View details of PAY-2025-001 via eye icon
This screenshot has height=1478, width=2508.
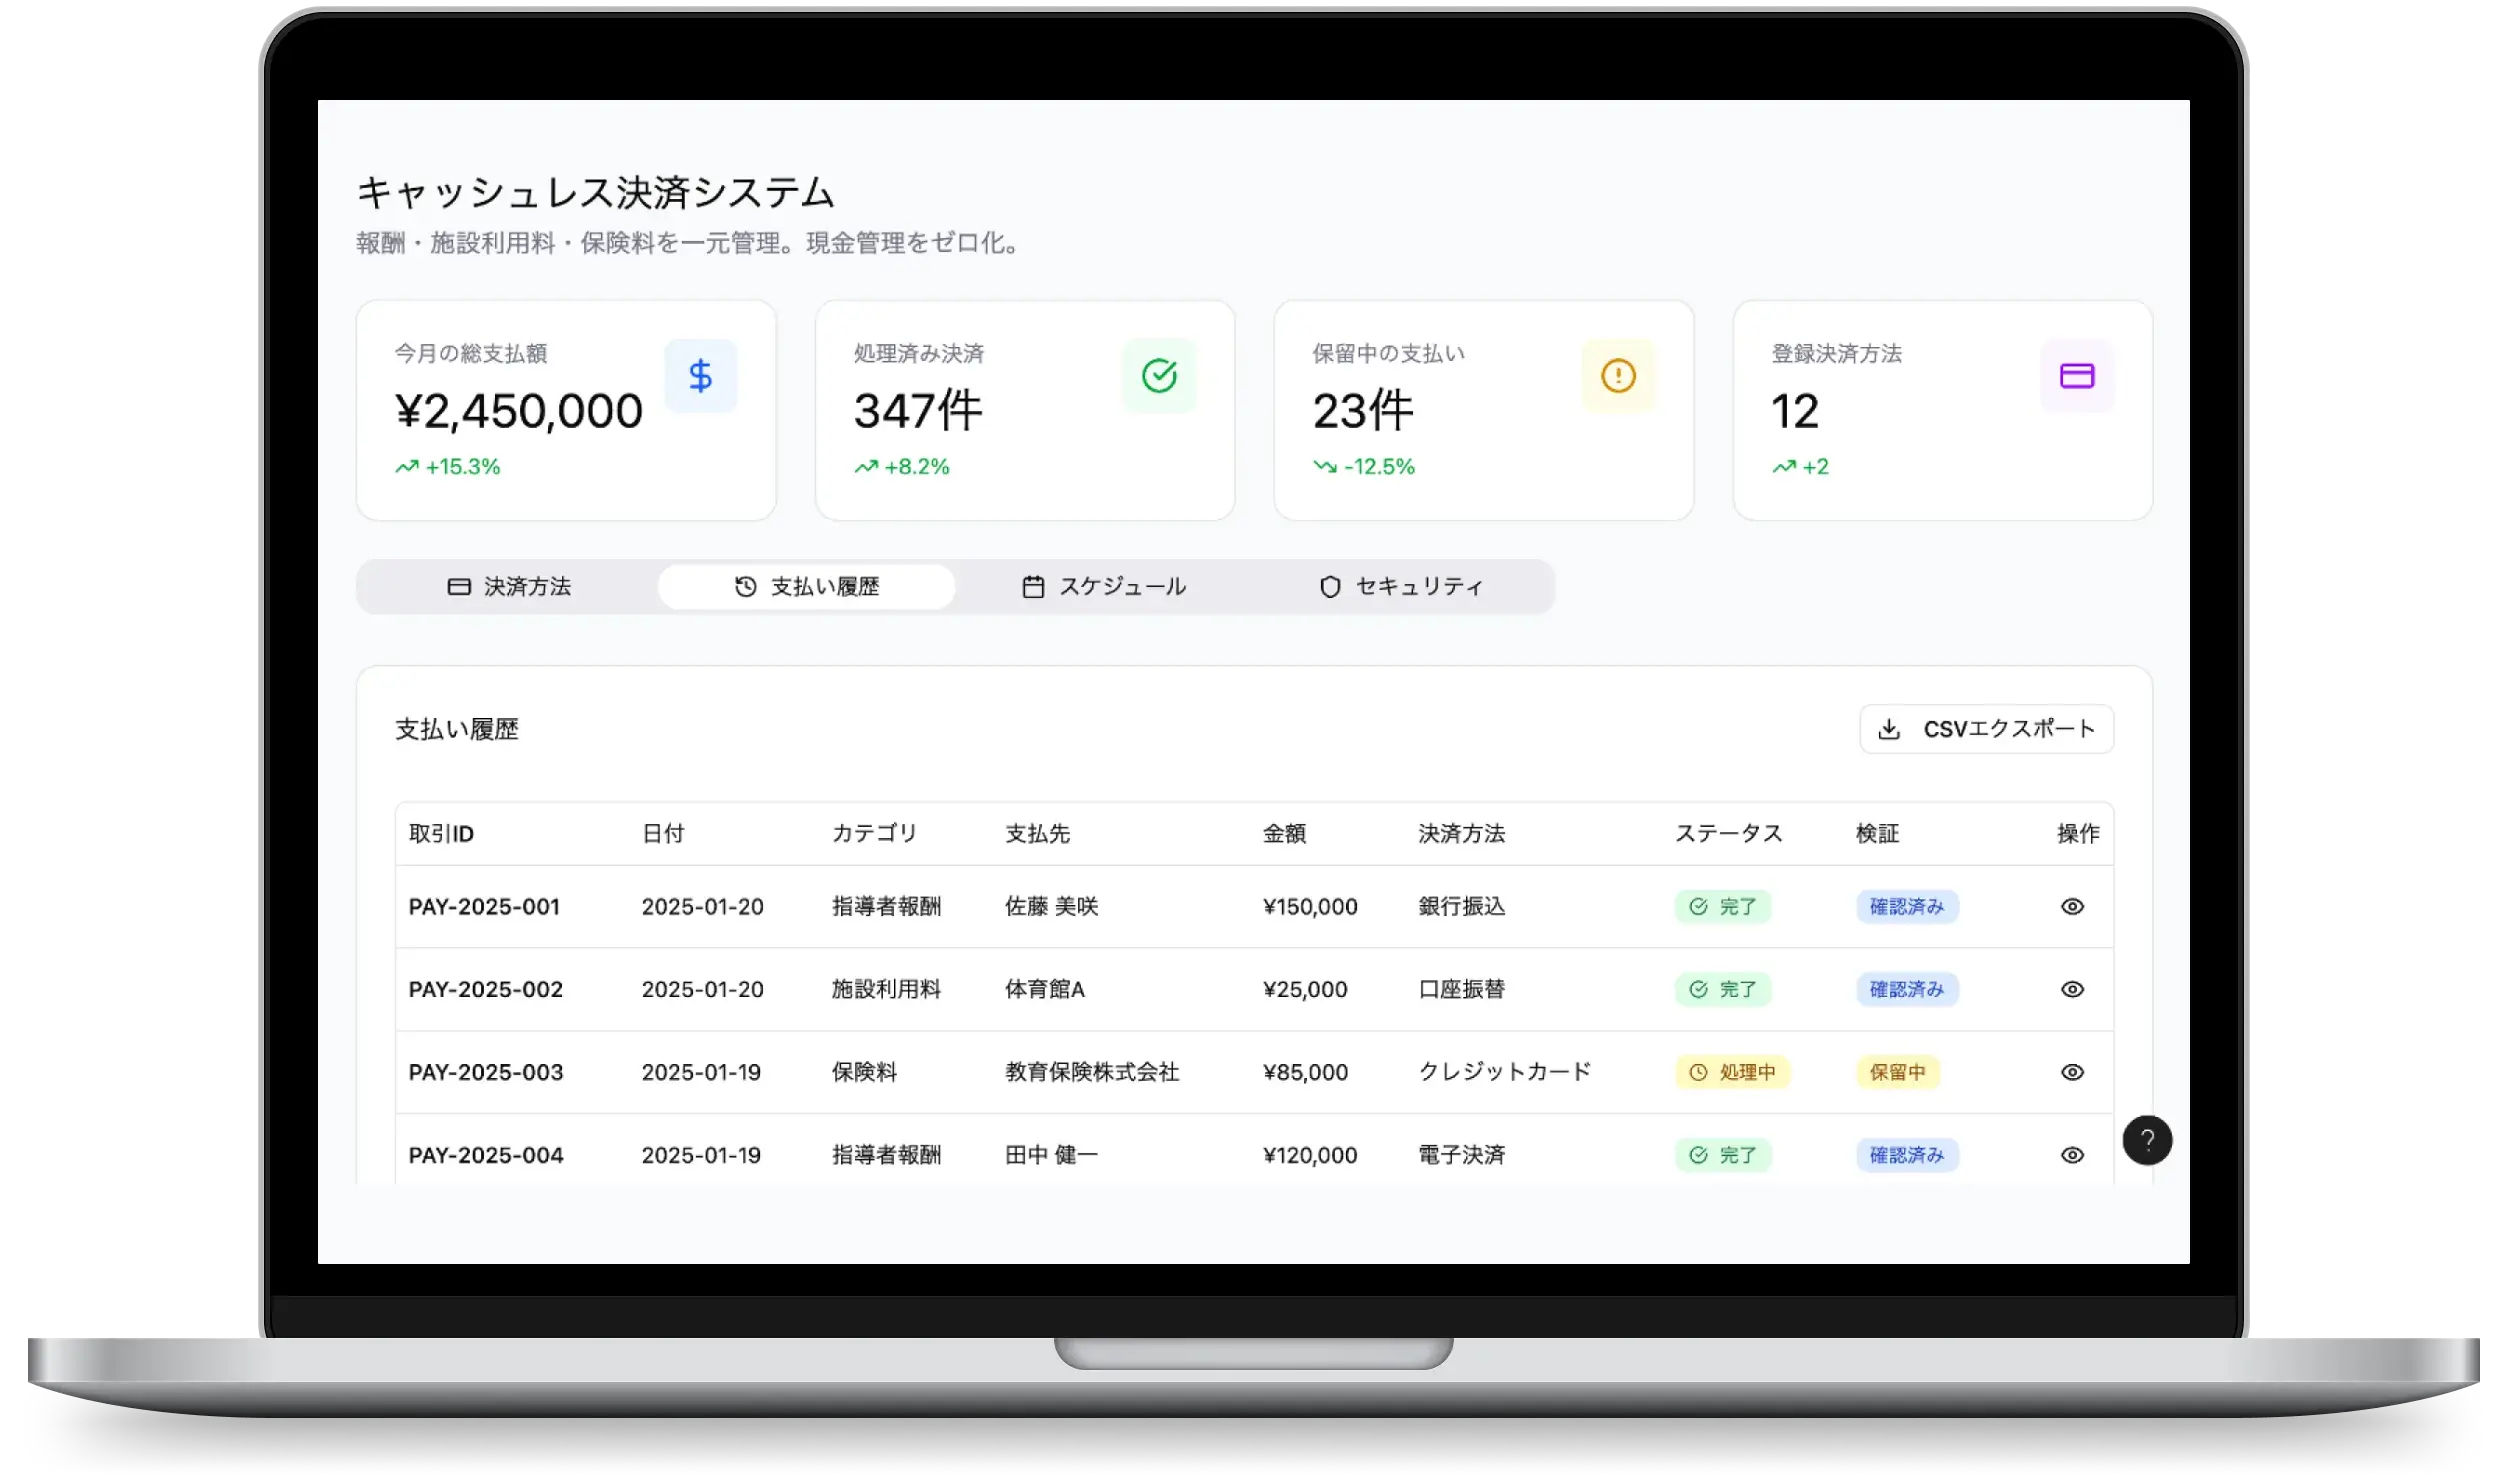coord(2072,907)
